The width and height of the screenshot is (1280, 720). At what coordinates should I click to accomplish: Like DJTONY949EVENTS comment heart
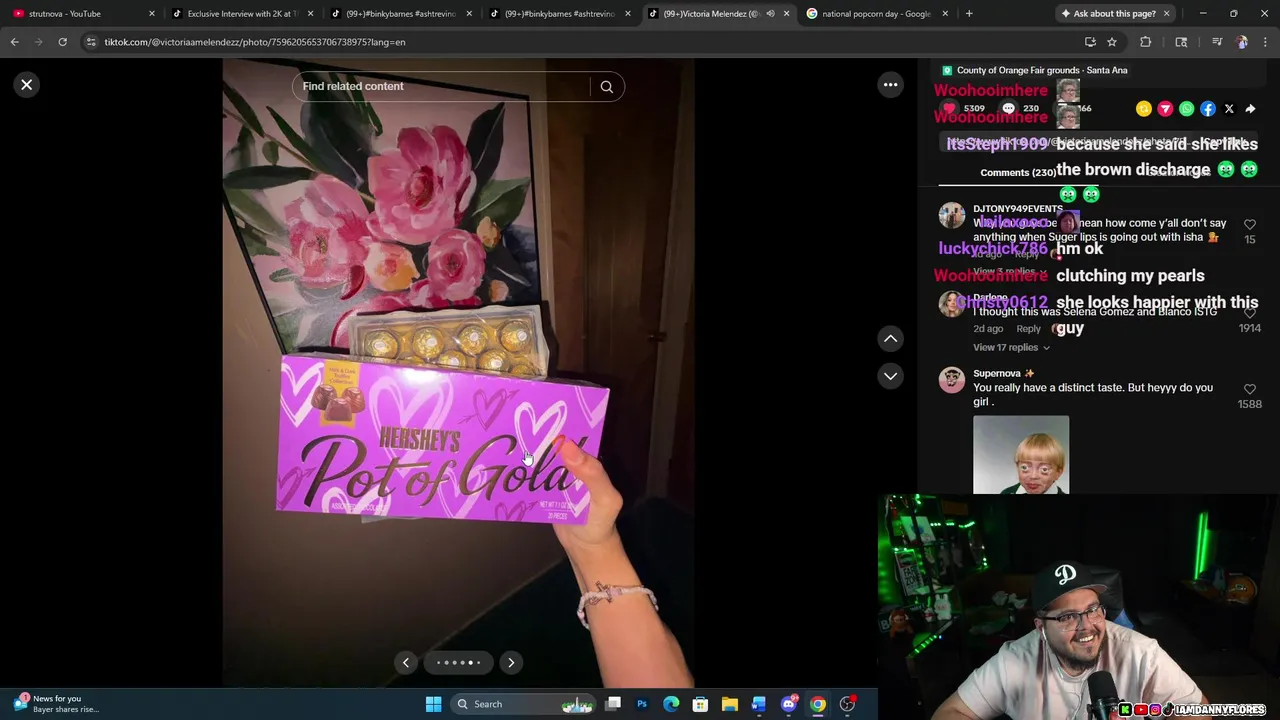coord(1250,225)
